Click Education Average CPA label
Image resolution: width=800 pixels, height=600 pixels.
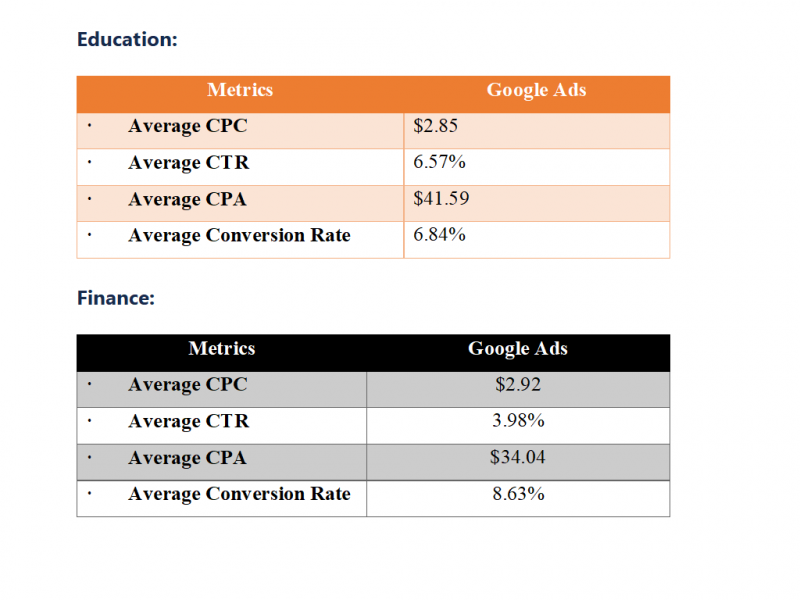[x=188, y=199]
